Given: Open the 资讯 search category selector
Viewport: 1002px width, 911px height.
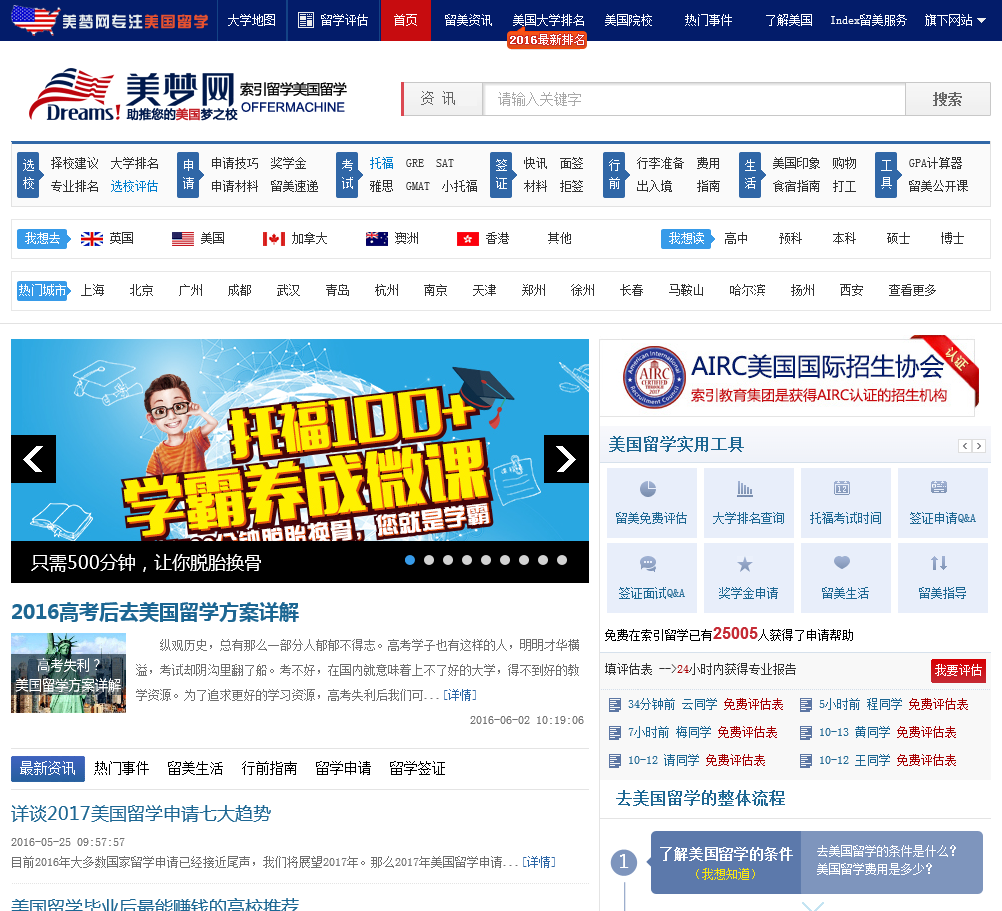Looking at the screenshot, I should (x=442, y=99).
